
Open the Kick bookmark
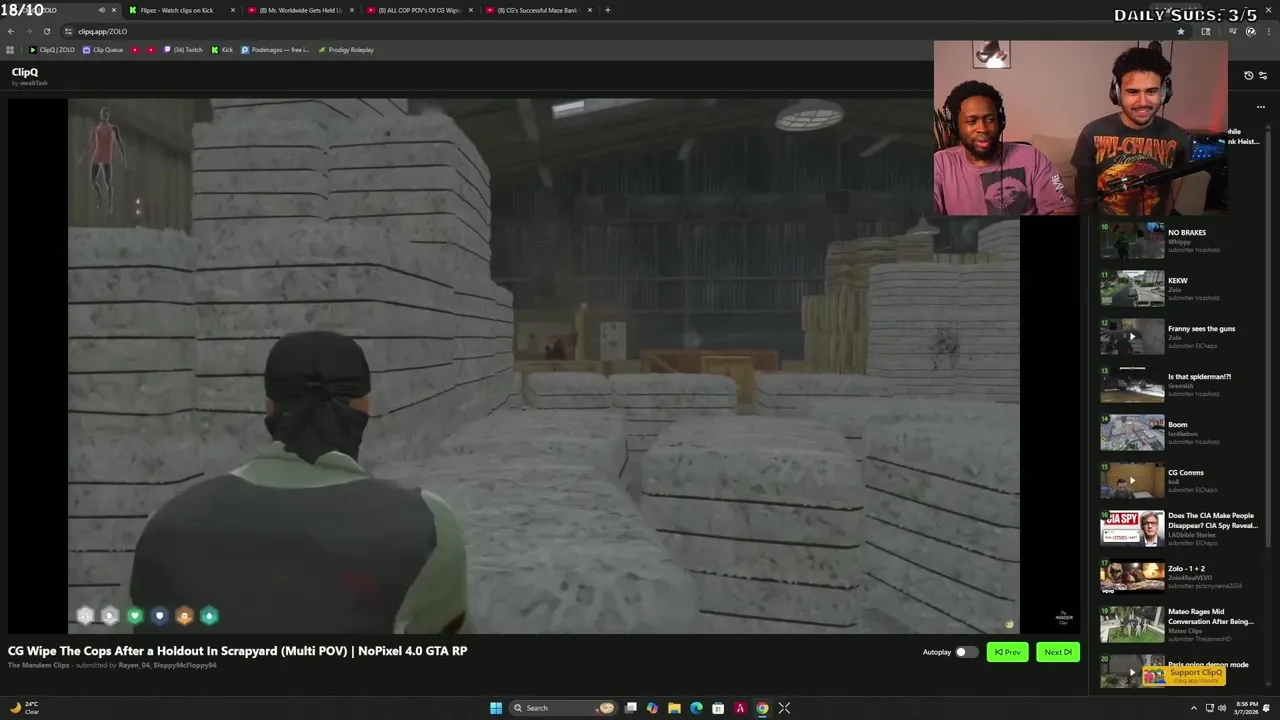click(x=222, y=50)
